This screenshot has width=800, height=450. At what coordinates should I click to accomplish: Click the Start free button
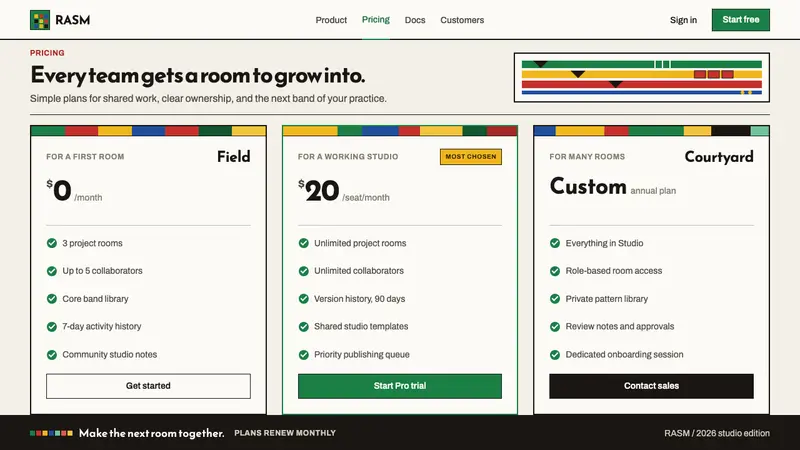click(x=741, y=20)
